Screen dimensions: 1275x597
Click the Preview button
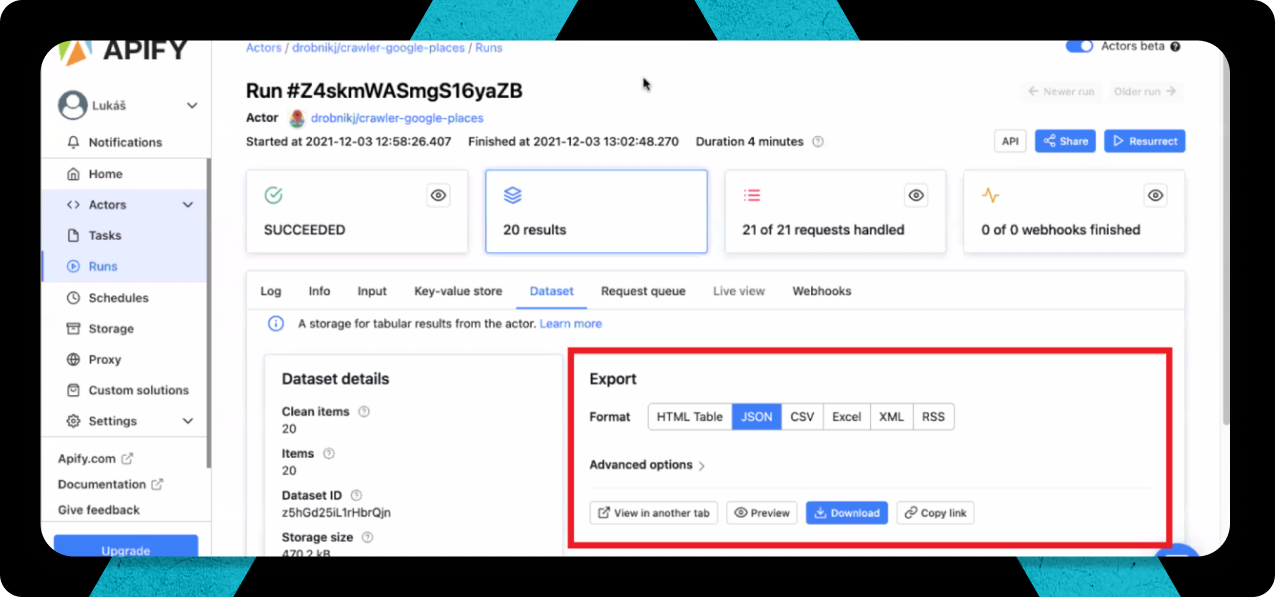coord(762,513)
